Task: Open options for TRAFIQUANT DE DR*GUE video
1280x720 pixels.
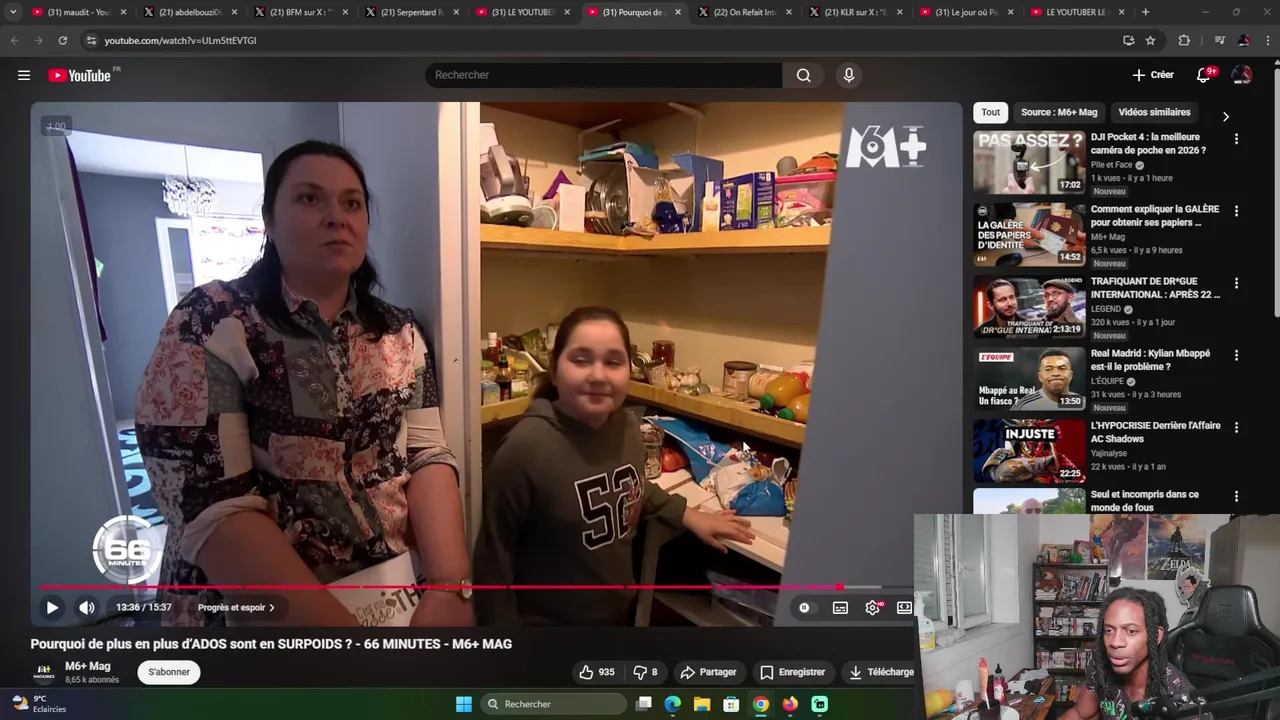Action: (1236, 283)
